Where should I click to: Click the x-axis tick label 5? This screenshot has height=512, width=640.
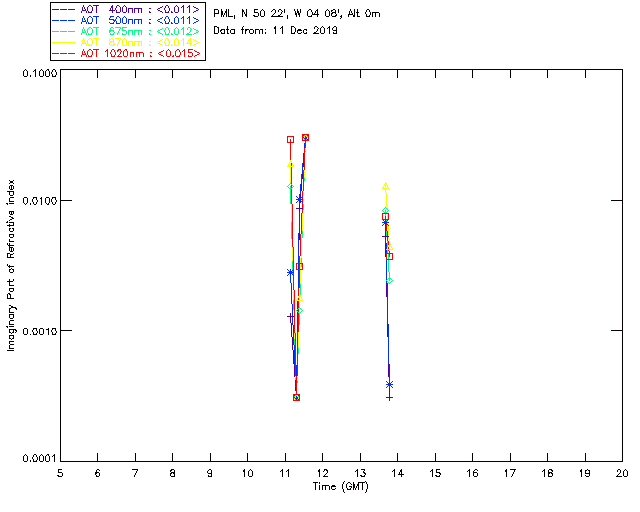click(x=60, y=473)
